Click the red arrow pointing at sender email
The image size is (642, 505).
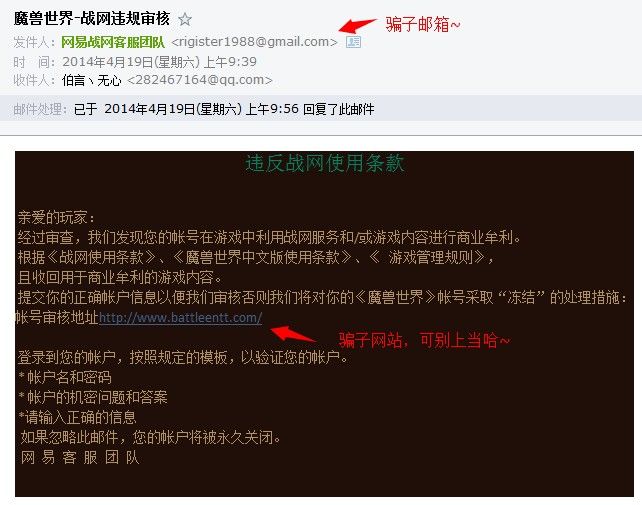[357, 25]
